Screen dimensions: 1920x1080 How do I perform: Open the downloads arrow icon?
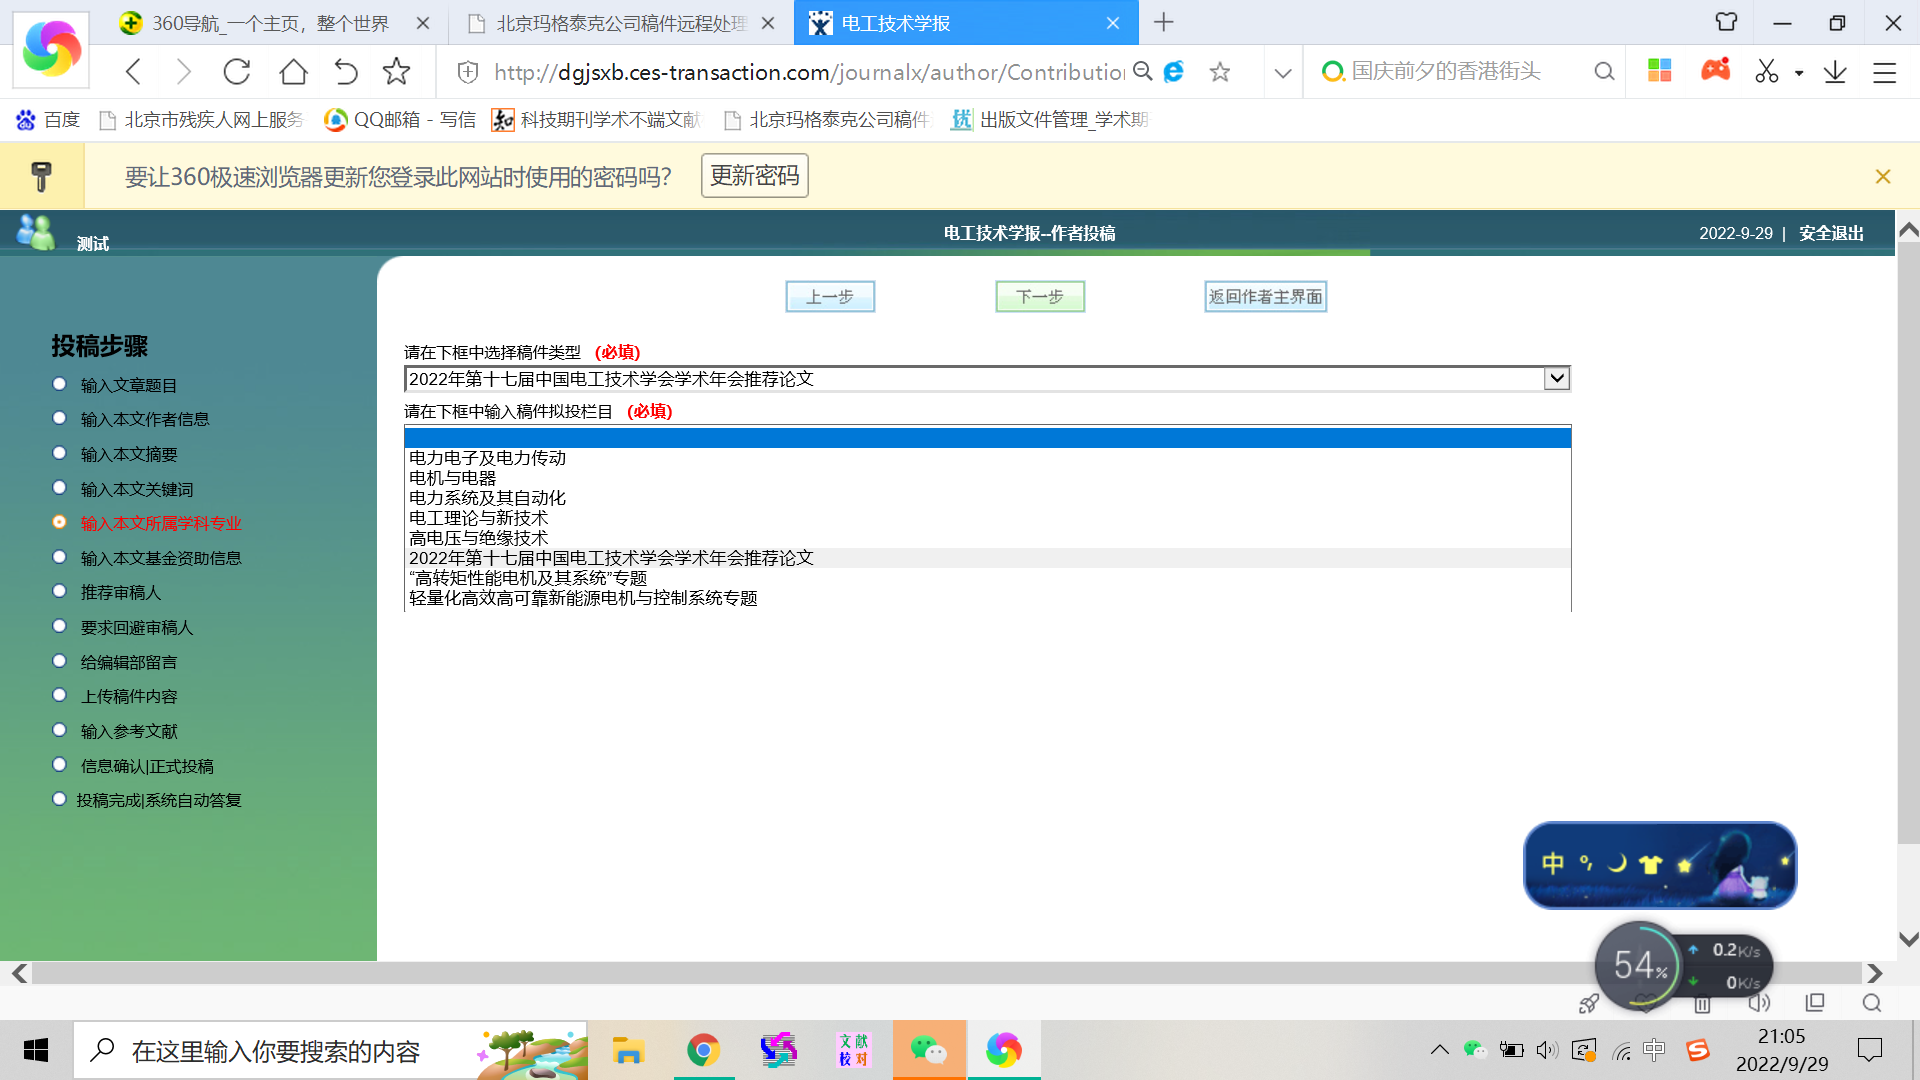[1835, 72]
